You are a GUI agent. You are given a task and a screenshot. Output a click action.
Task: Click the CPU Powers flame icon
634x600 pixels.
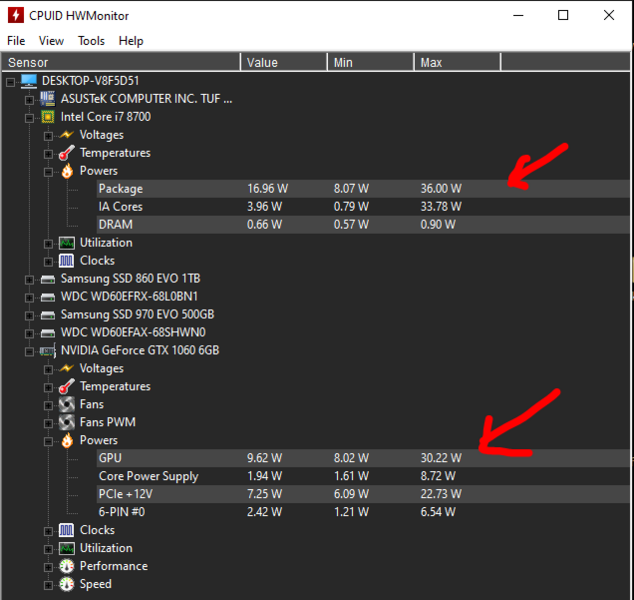(67, 171)
